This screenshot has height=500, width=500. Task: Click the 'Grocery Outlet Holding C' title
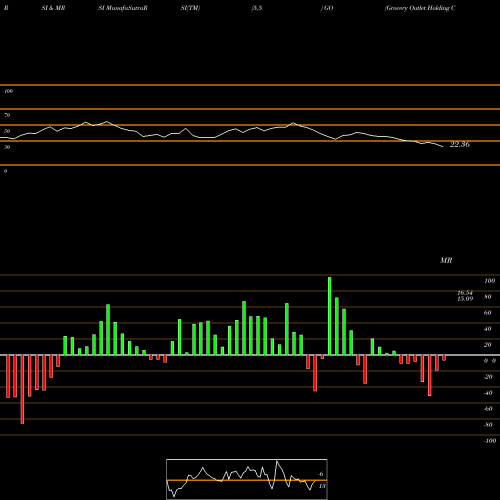point(420,8)
